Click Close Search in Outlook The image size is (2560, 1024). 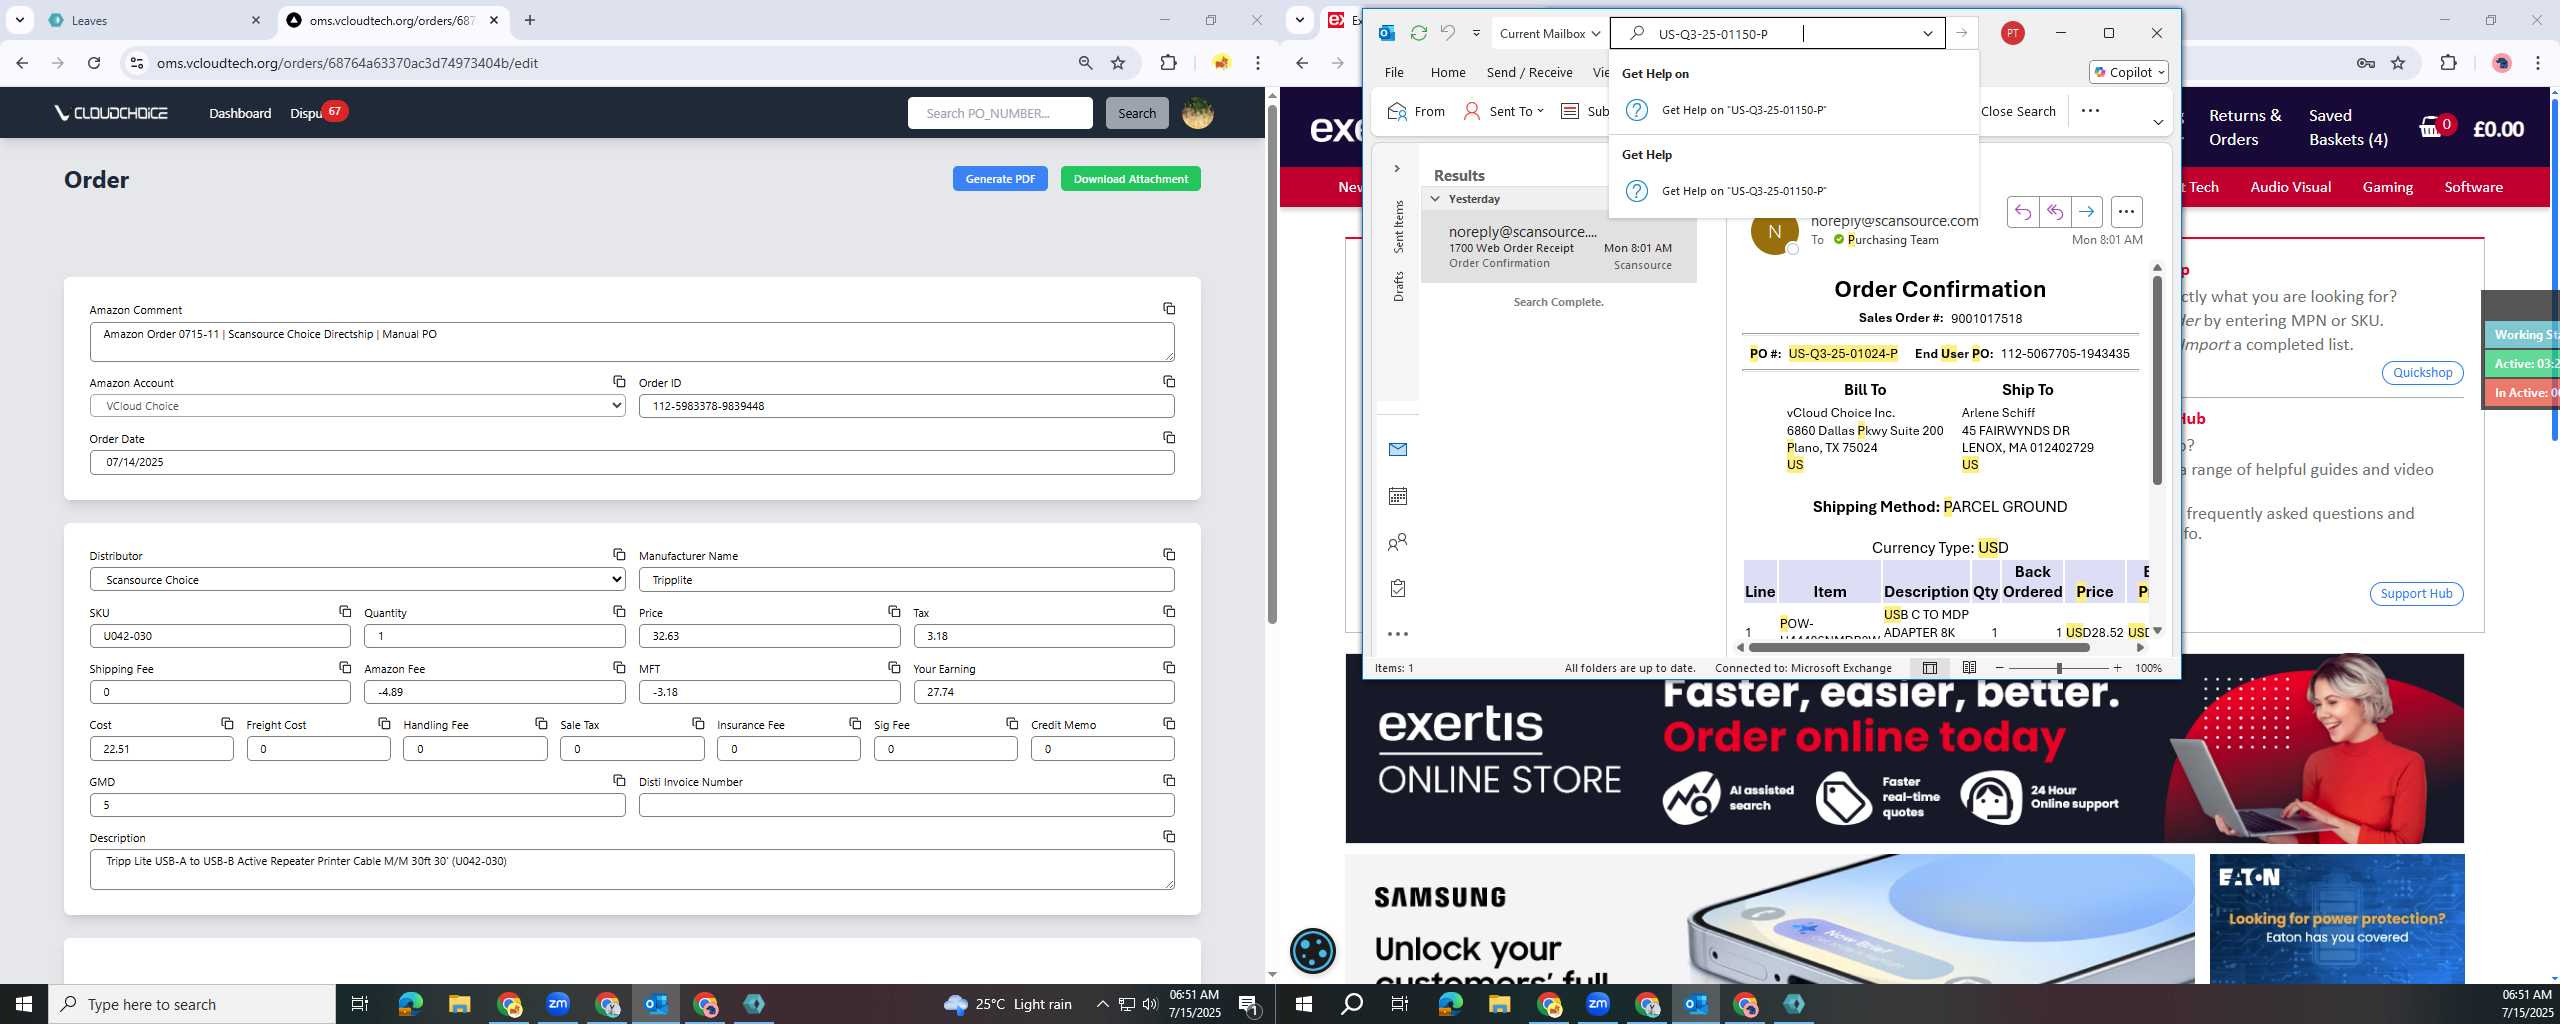[2018, 111]
